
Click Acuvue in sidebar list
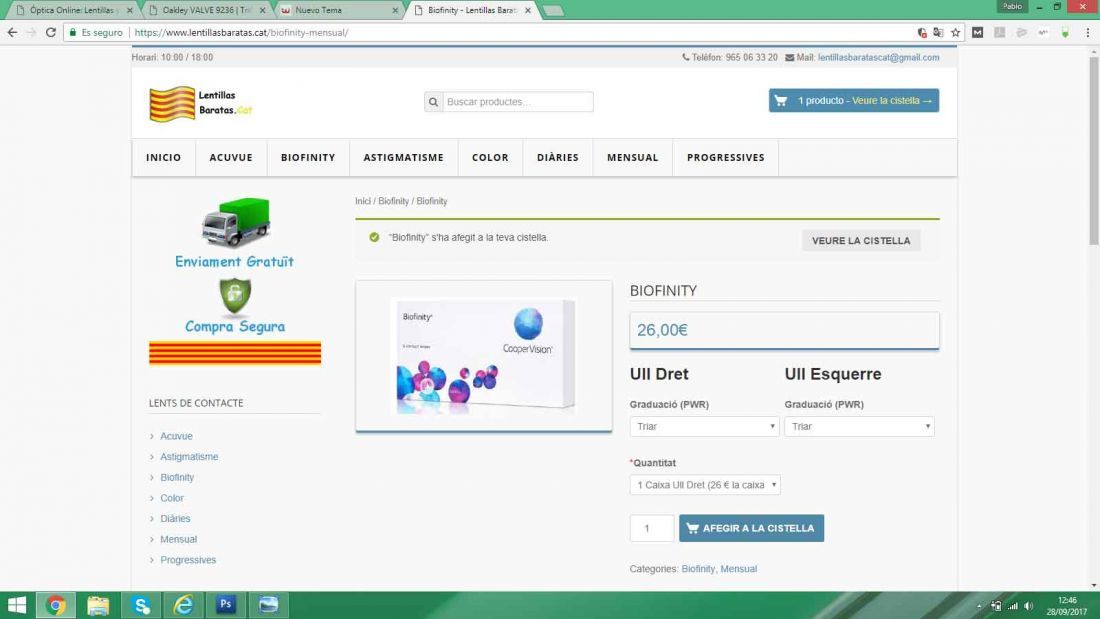click(x=176, y=436)
